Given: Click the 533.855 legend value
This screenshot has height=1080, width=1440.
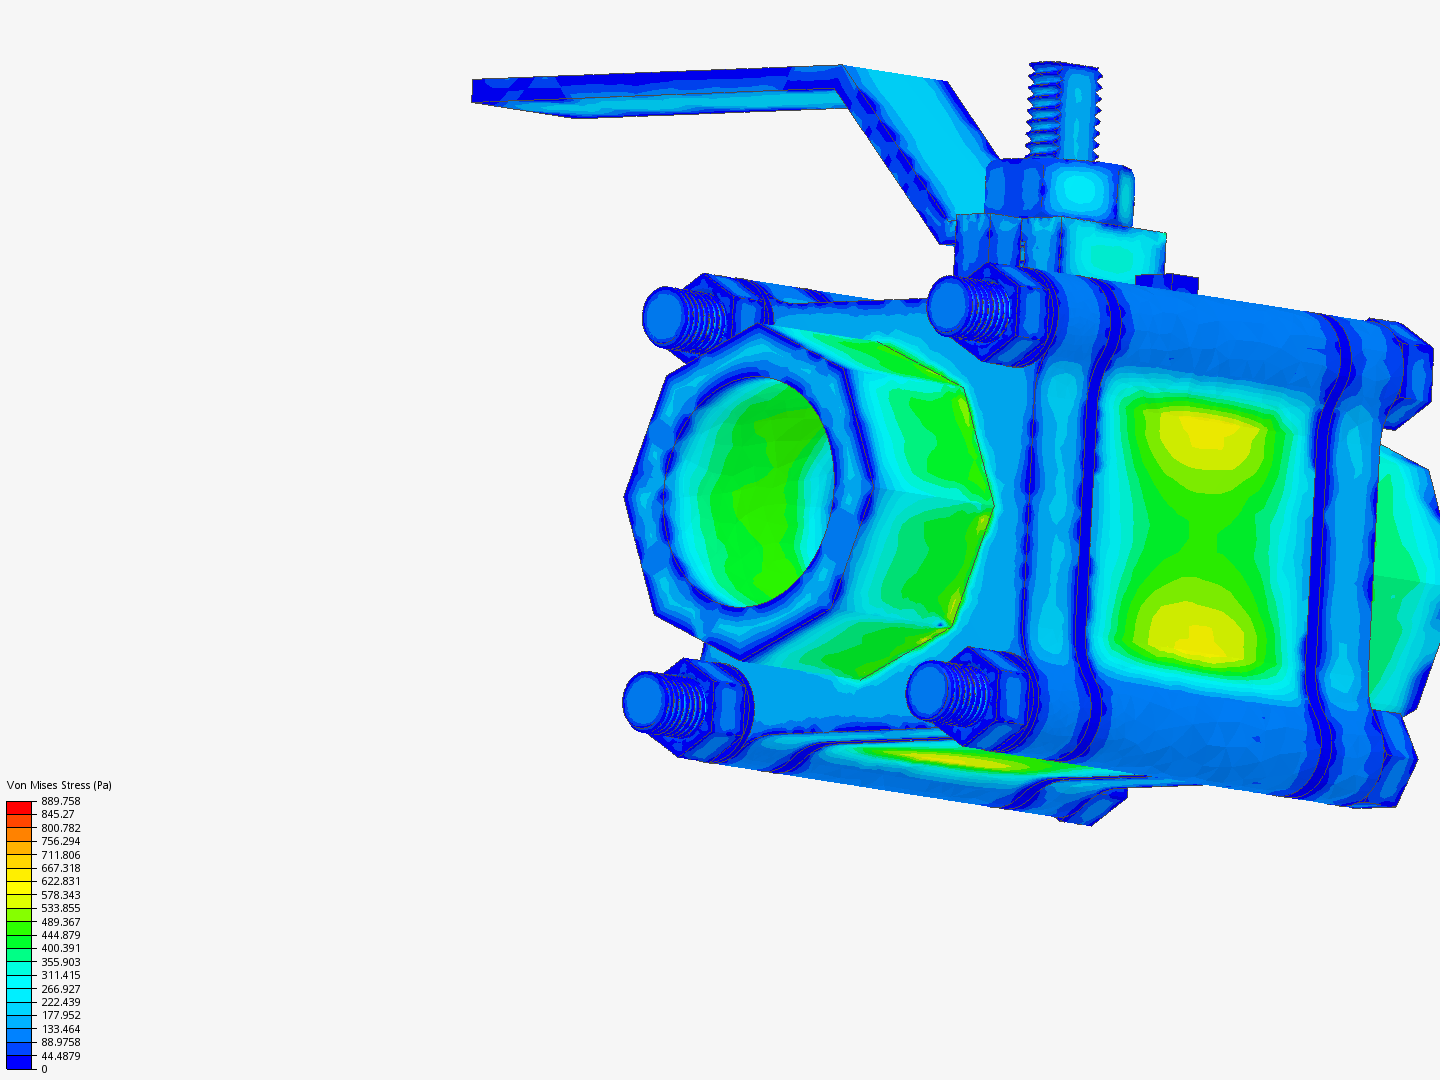Looking at the screenshot, I should (61, 908).
